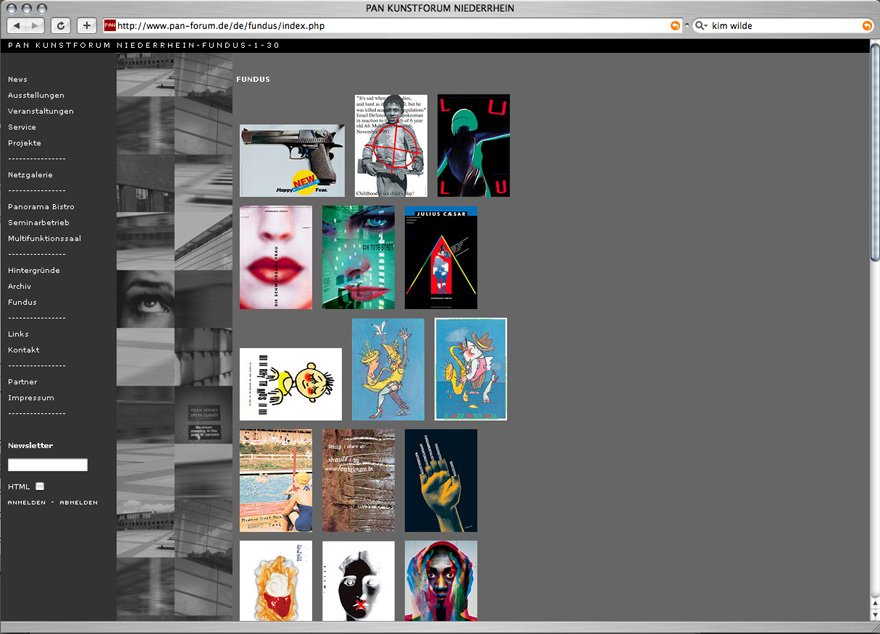Open the saxophone player poster thumbnail
880x634 pixels.
click(471, 369)
